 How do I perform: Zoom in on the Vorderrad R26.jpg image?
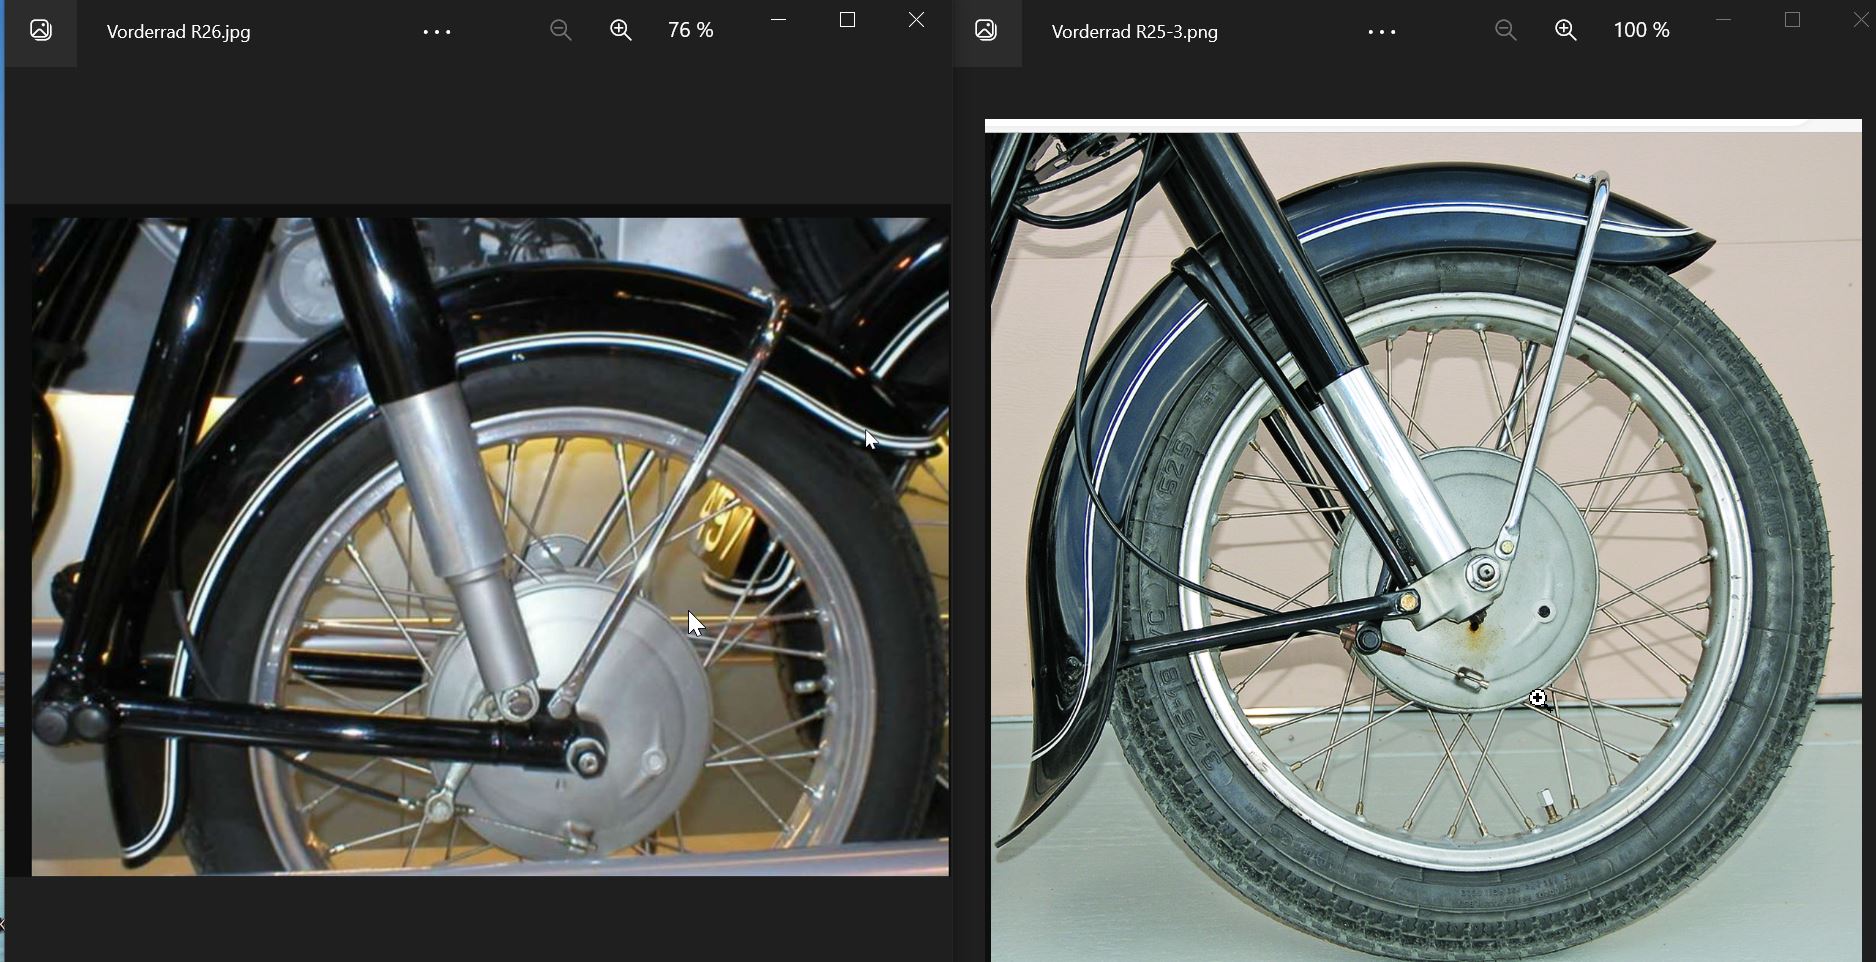click(621, 31)
